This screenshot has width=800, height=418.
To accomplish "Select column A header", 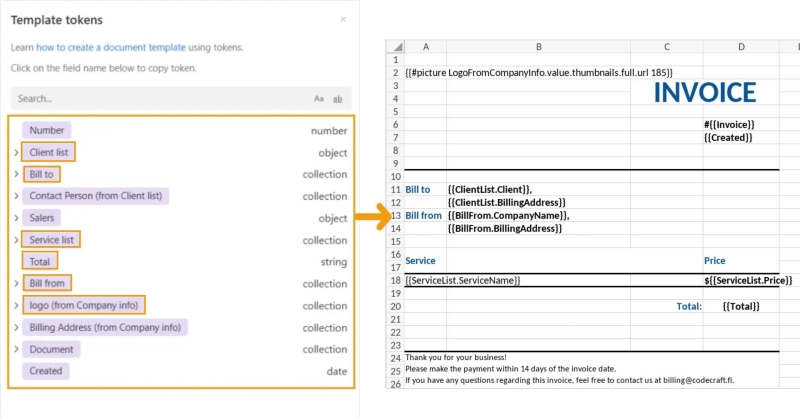I will [426, 46].
